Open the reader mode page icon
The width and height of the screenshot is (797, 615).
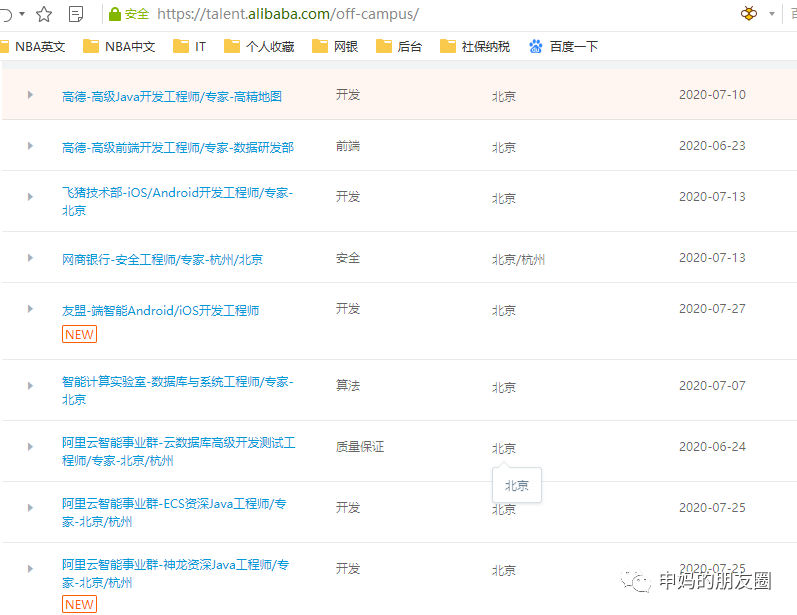click(76, 14)
